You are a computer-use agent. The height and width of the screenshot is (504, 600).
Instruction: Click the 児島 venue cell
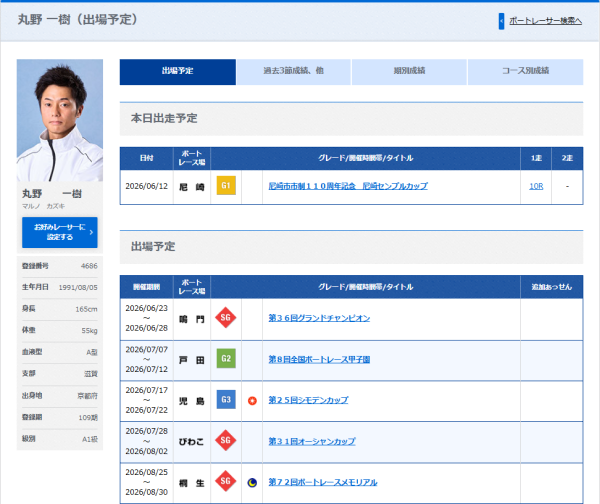click(192, 401)
